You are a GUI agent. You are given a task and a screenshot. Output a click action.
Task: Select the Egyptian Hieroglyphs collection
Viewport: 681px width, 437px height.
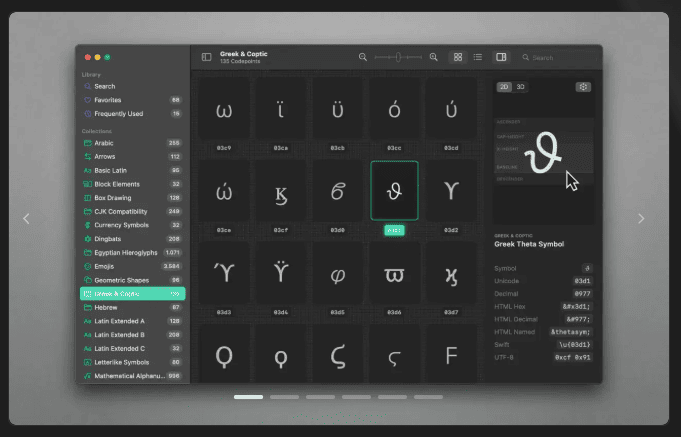(x=132, y=252)
